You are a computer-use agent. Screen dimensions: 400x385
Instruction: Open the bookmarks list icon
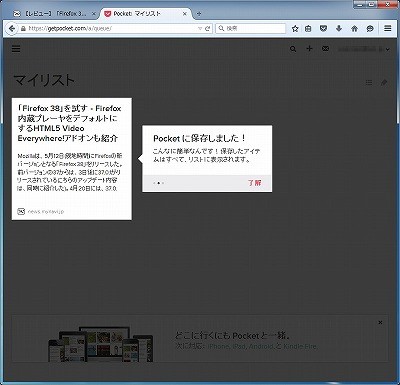pyautogui.click(x=308, y=29)
